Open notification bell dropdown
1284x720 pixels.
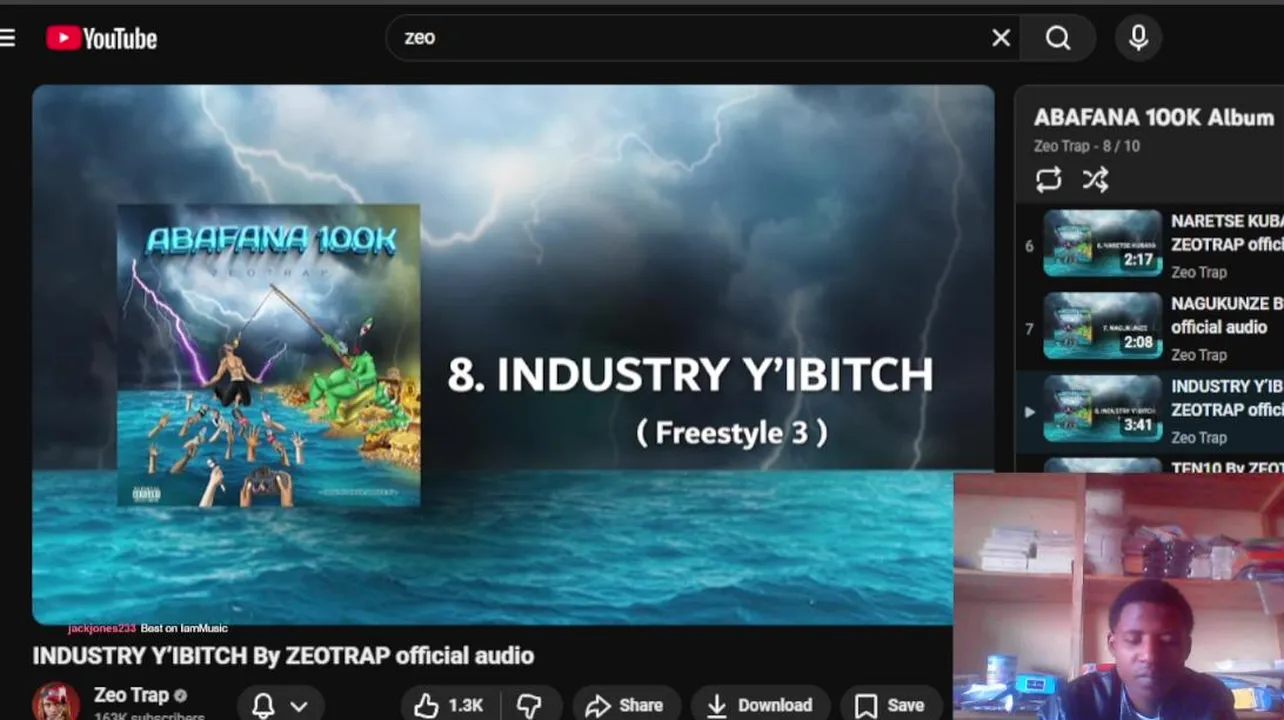(x=280, y=706)
